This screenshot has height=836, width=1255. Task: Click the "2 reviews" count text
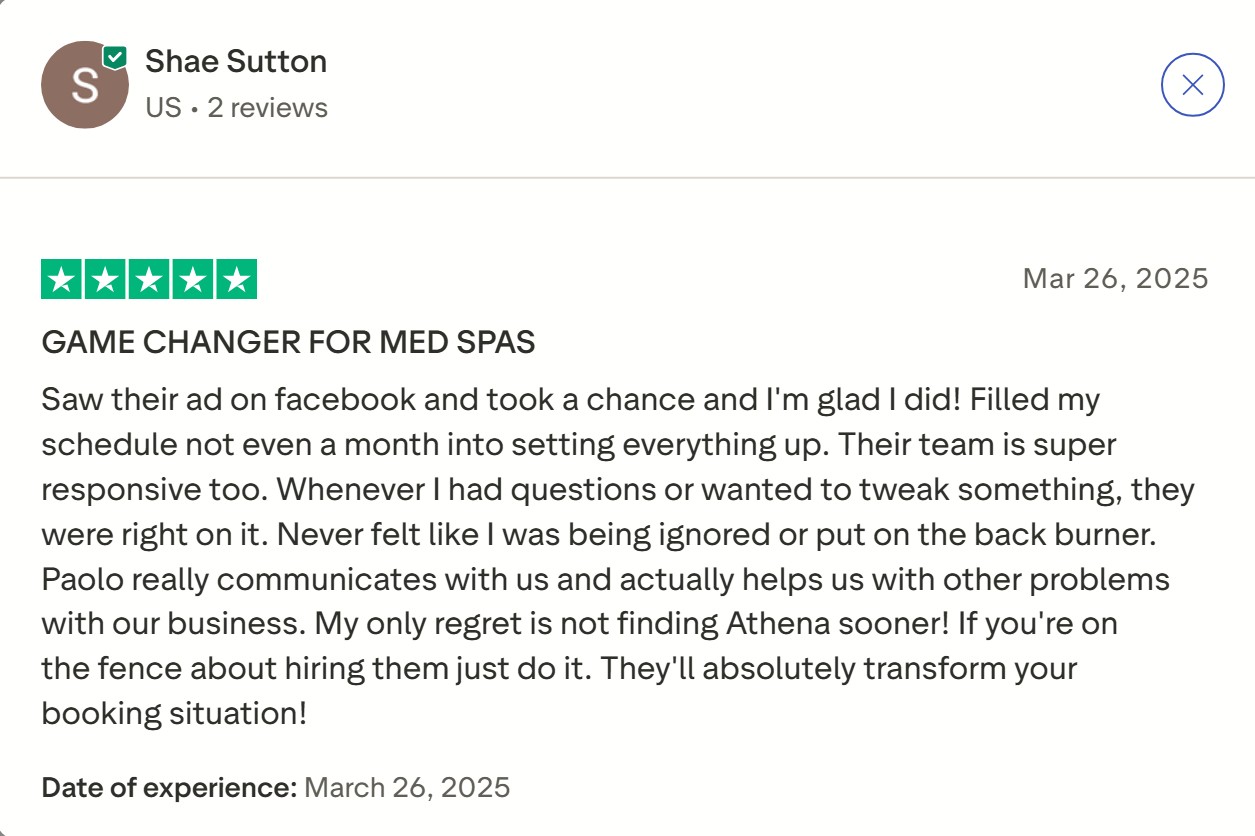[x=267, y=107]
